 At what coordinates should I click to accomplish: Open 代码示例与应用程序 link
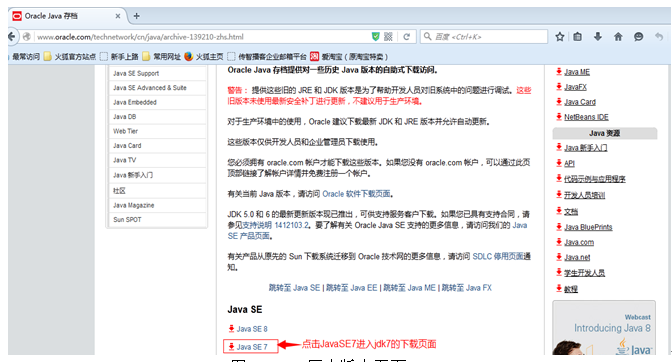coord(594,179)
